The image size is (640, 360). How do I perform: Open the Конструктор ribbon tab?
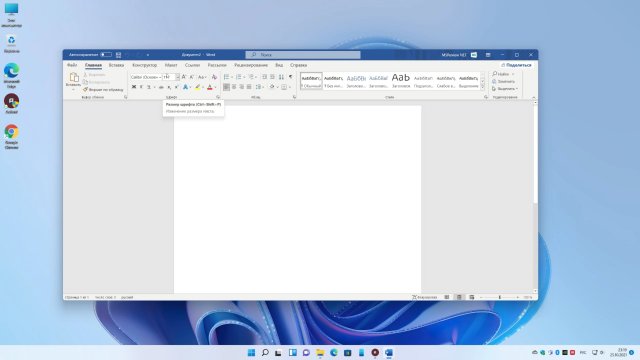click(x=144, y=65)
